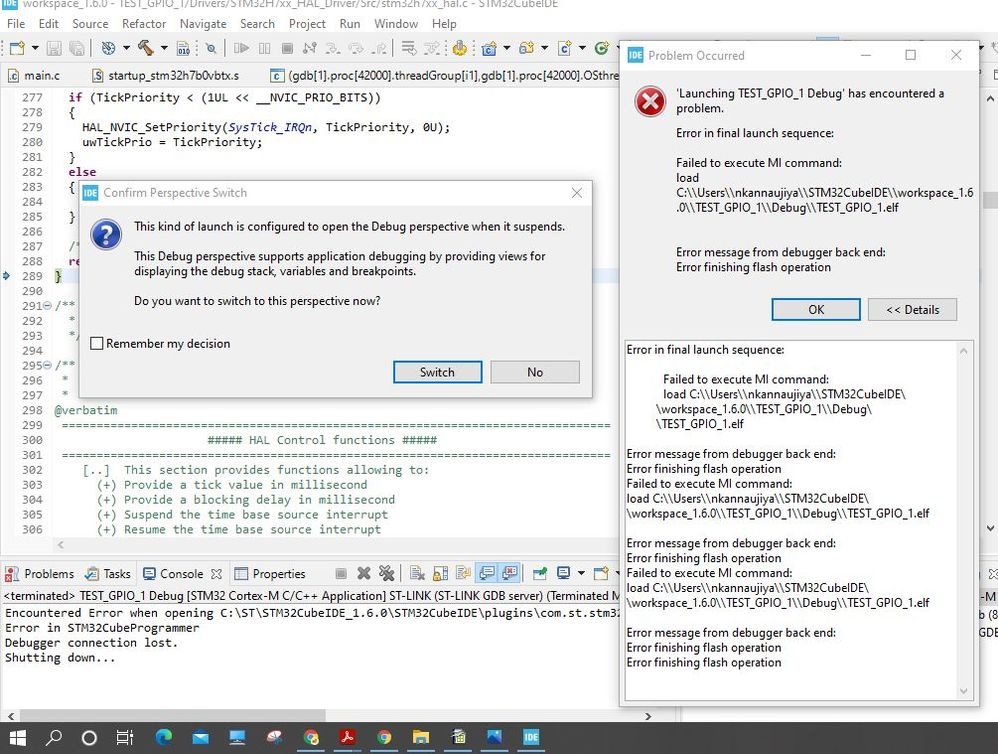
Task: Open the build configuration toolbar icon
Action: pos(108,48)
